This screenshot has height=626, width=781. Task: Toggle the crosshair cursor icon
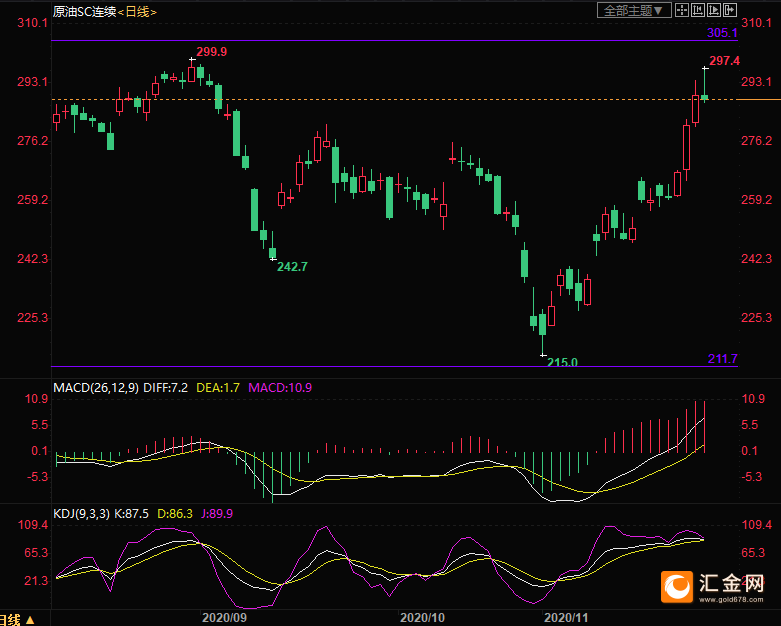[x=682, y=10]
